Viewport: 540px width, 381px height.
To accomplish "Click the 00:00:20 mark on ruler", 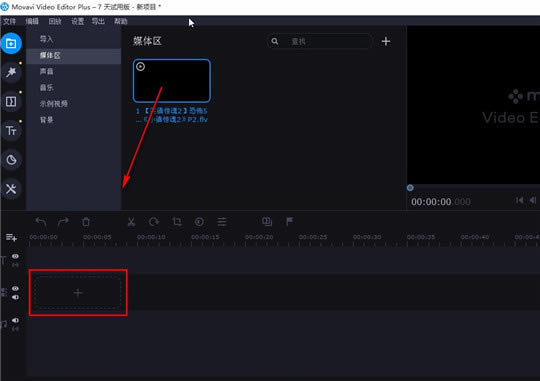I will click(259, 237).
